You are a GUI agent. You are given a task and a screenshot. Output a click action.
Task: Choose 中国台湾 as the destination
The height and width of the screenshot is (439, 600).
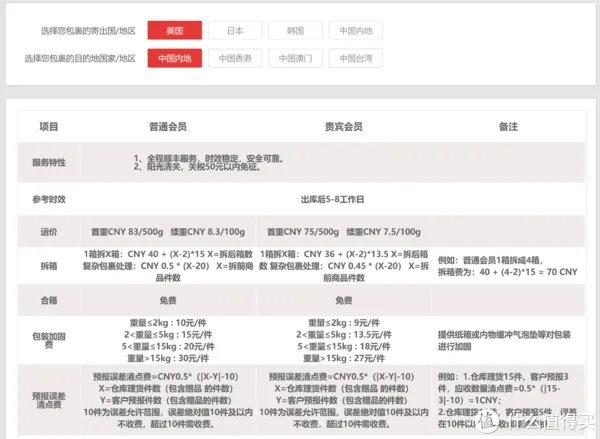[355, 58]
